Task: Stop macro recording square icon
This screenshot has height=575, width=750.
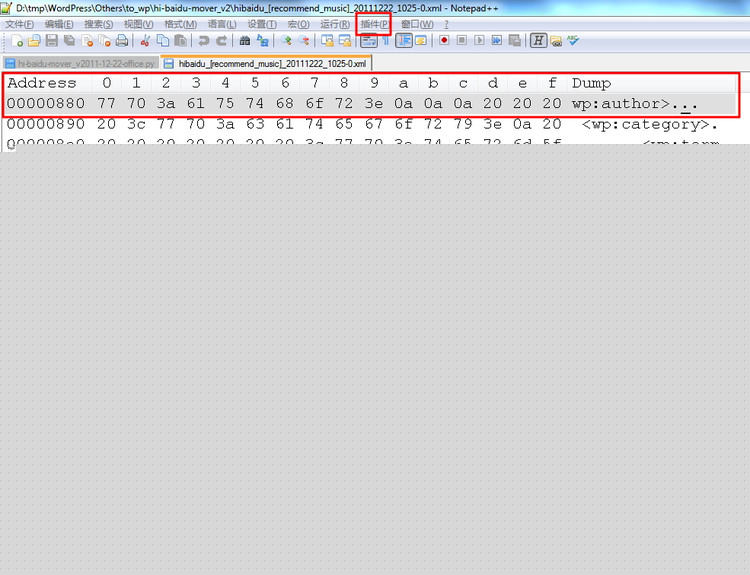Action: pyautogui.click(x=462, y=41)
